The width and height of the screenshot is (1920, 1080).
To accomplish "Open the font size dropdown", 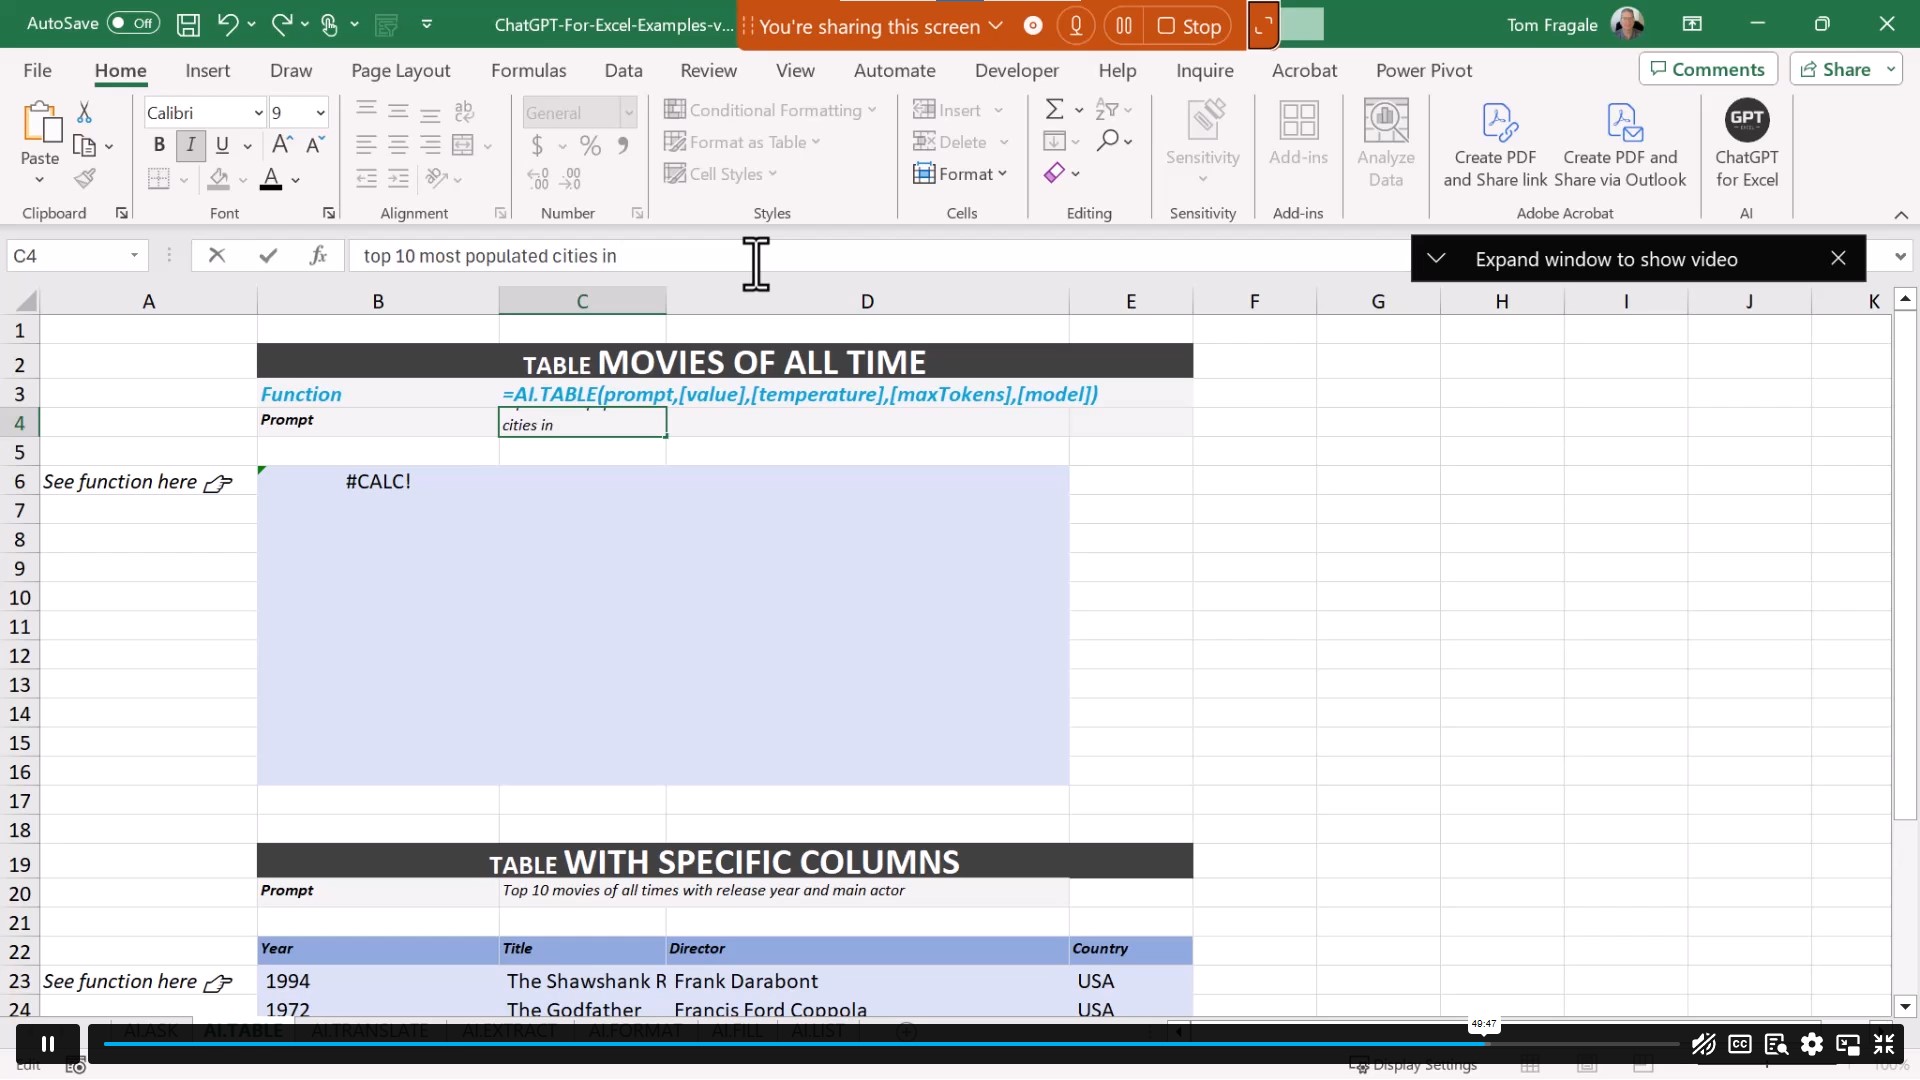I will click(318, 112).
